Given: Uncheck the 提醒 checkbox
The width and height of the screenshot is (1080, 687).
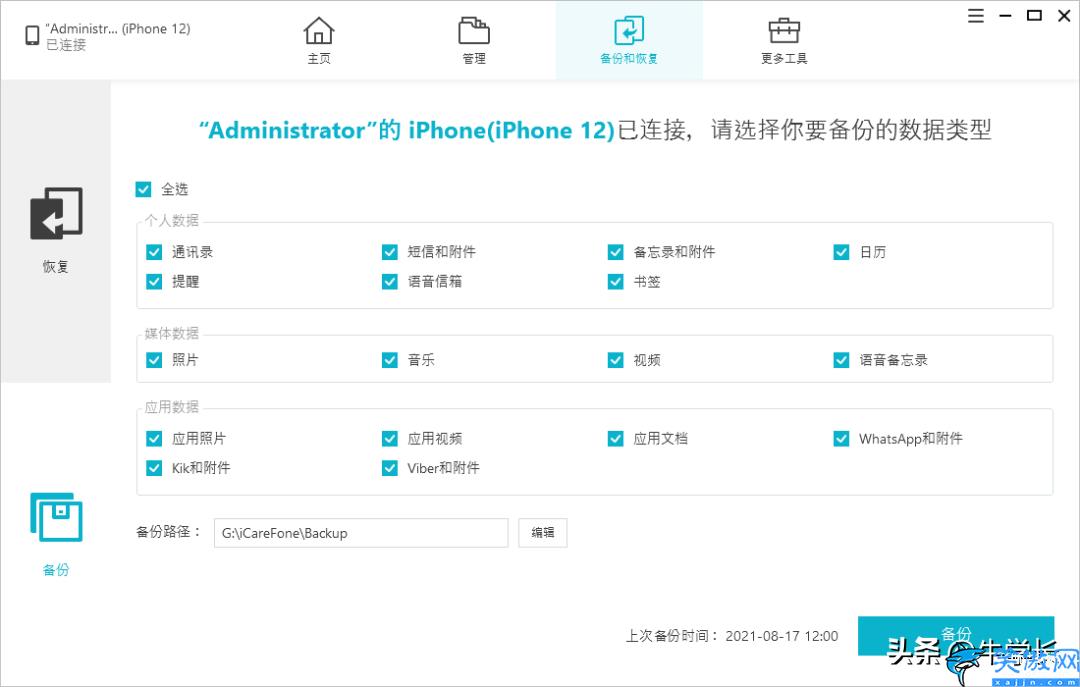Looking at the screenshot, I should point(154,282).
